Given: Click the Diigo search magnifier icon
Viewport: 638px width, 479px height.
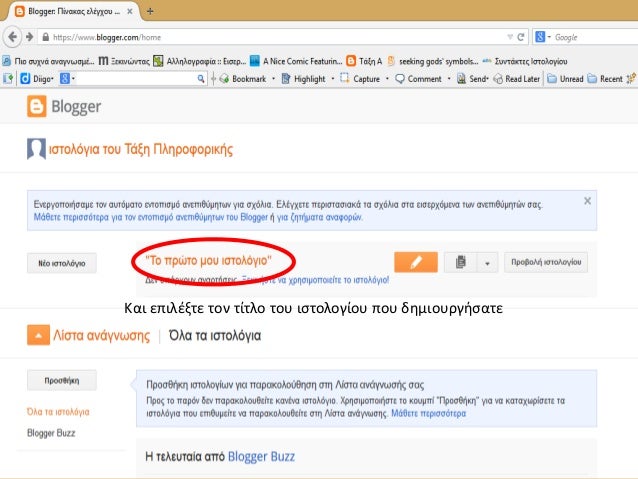Looking at the screenshot, I should coord(201,79).
